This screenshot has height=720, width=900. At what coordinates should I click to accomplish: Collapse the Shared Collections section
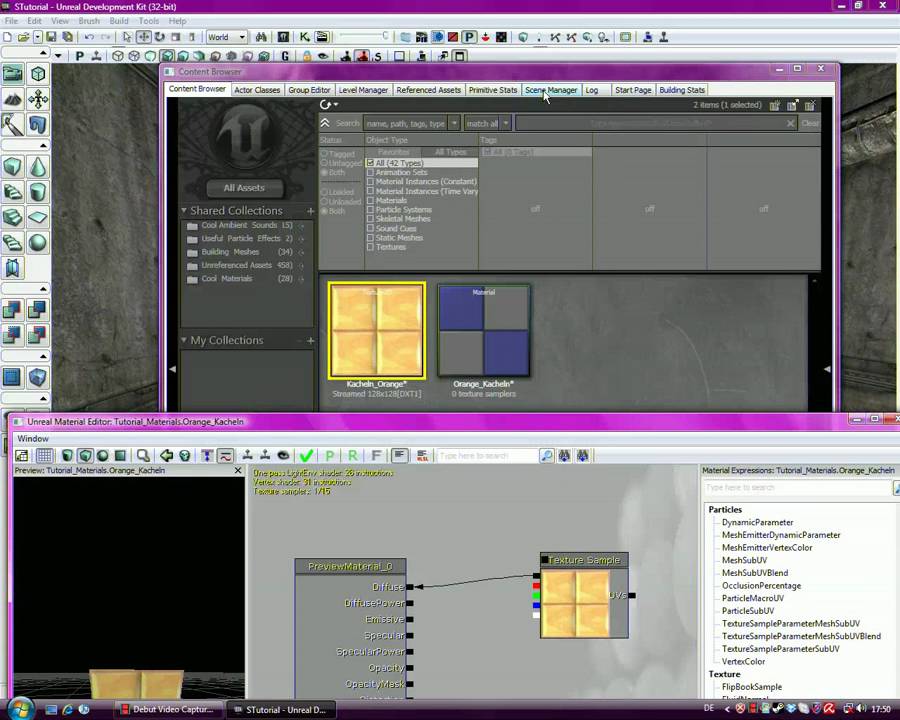coord(184,211)
